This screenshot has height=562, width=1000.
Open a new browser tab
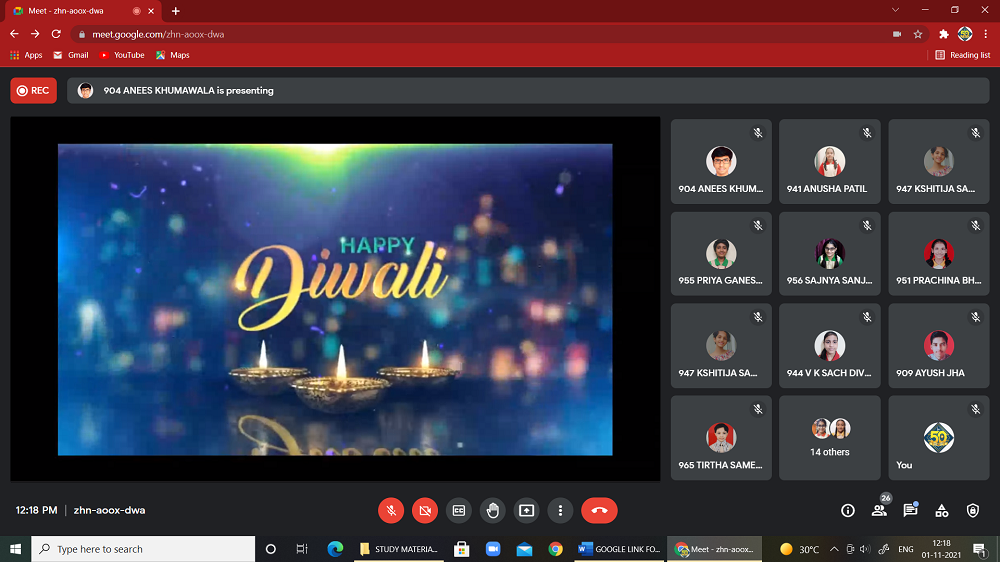click(x=176, y=11)
